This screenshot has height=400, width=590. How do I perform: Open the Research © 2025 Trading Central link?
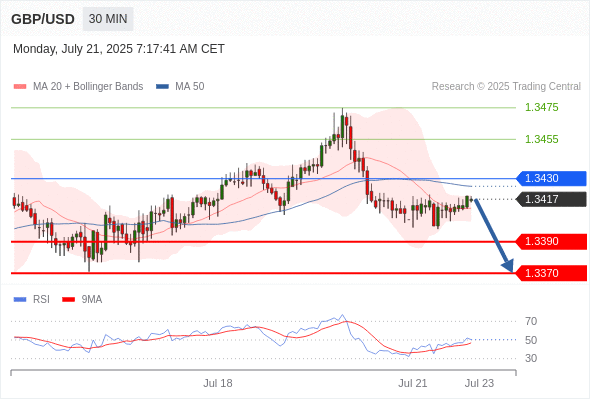(506, 87)
